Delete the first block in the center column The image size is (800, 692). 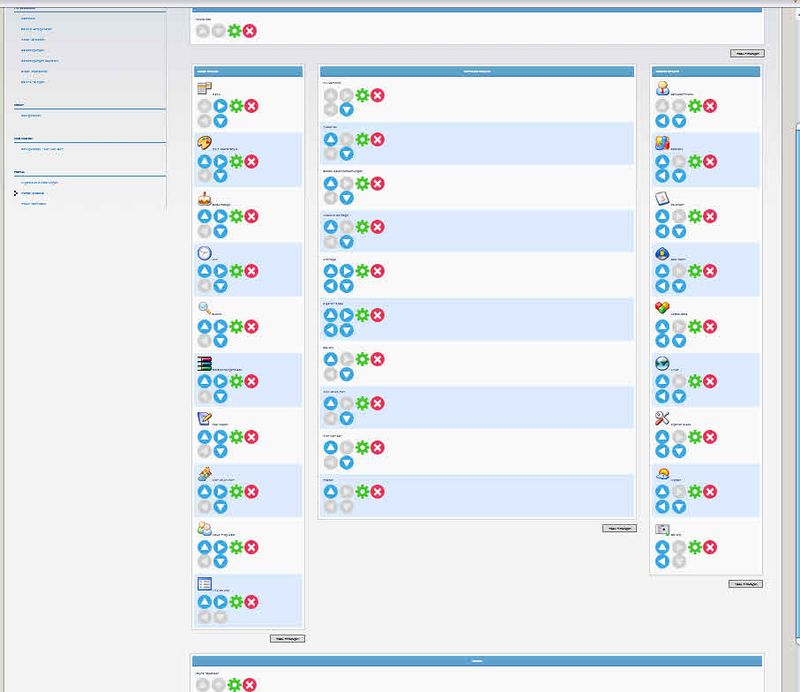coord(377,95)
